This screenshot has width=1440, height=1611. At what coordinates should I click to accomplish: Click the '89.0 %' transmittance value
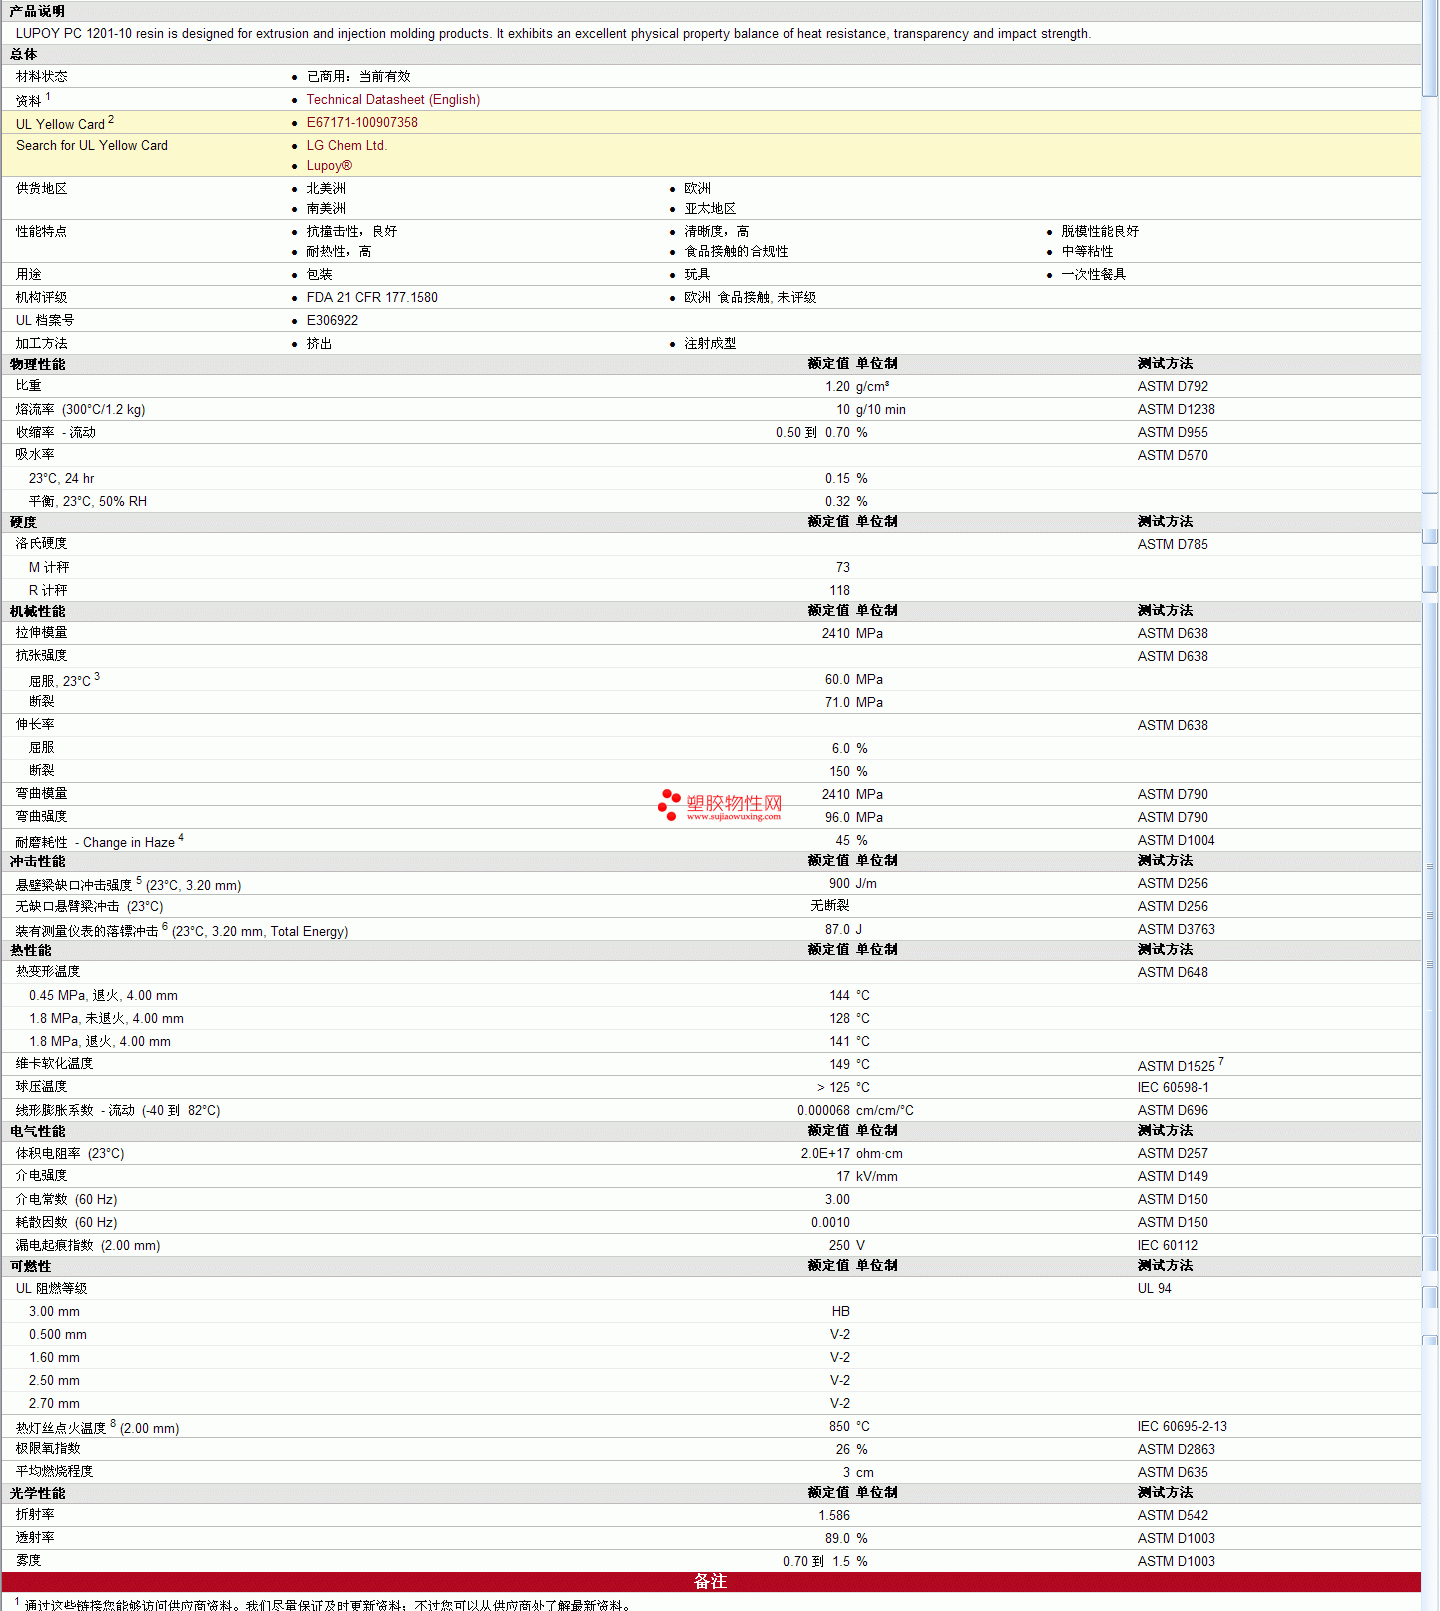(x=846, y=1539)
